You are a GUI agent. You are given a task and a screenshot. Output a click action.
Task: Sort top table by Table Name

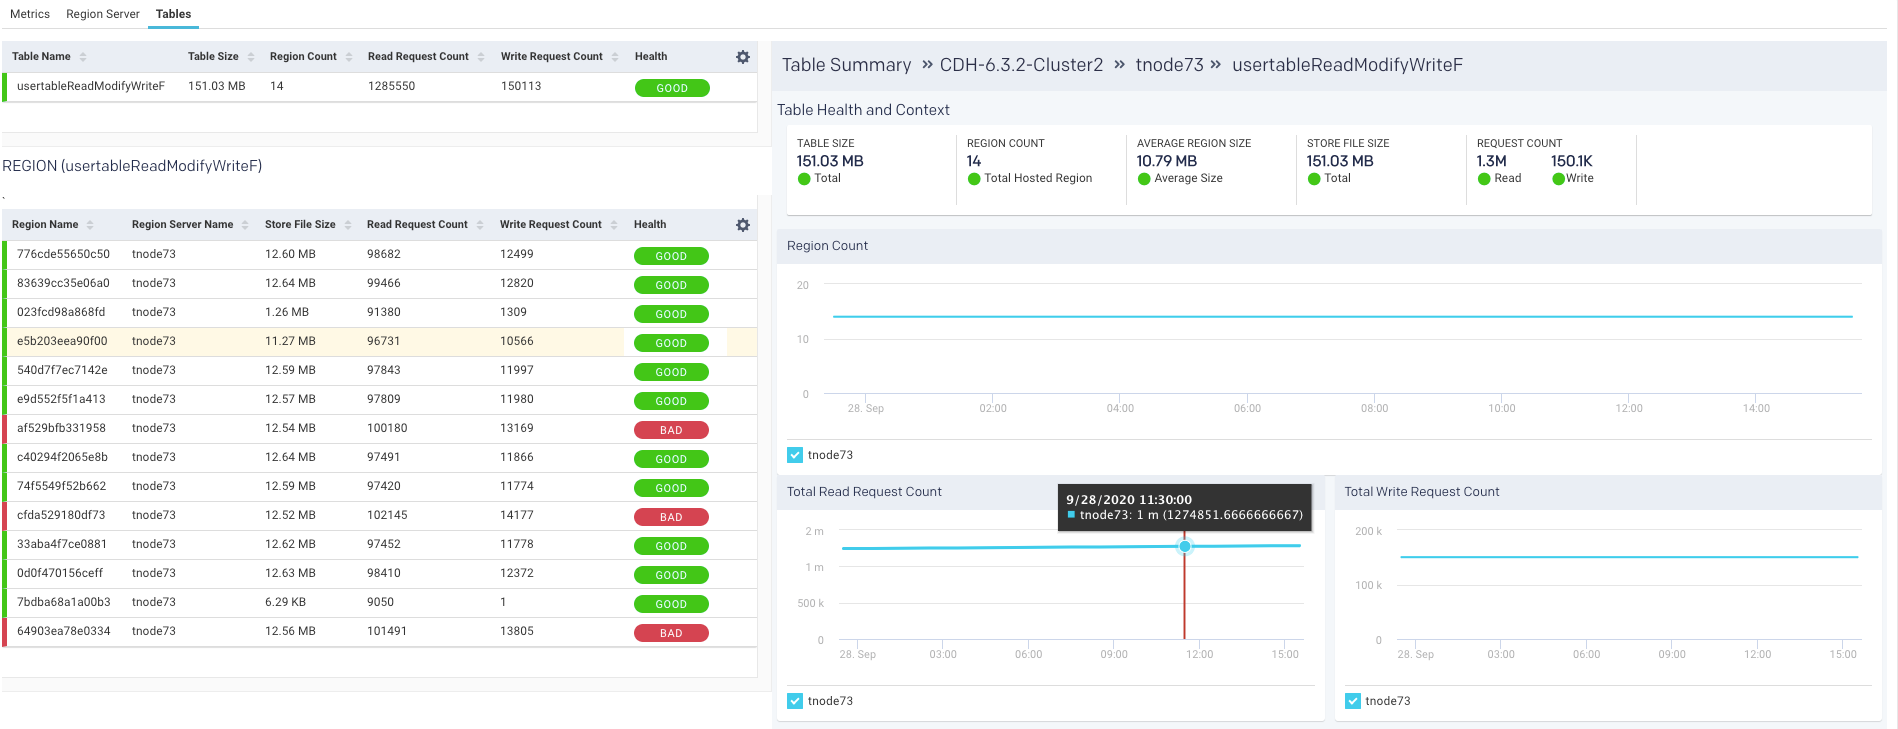click(x=83, y=57)
